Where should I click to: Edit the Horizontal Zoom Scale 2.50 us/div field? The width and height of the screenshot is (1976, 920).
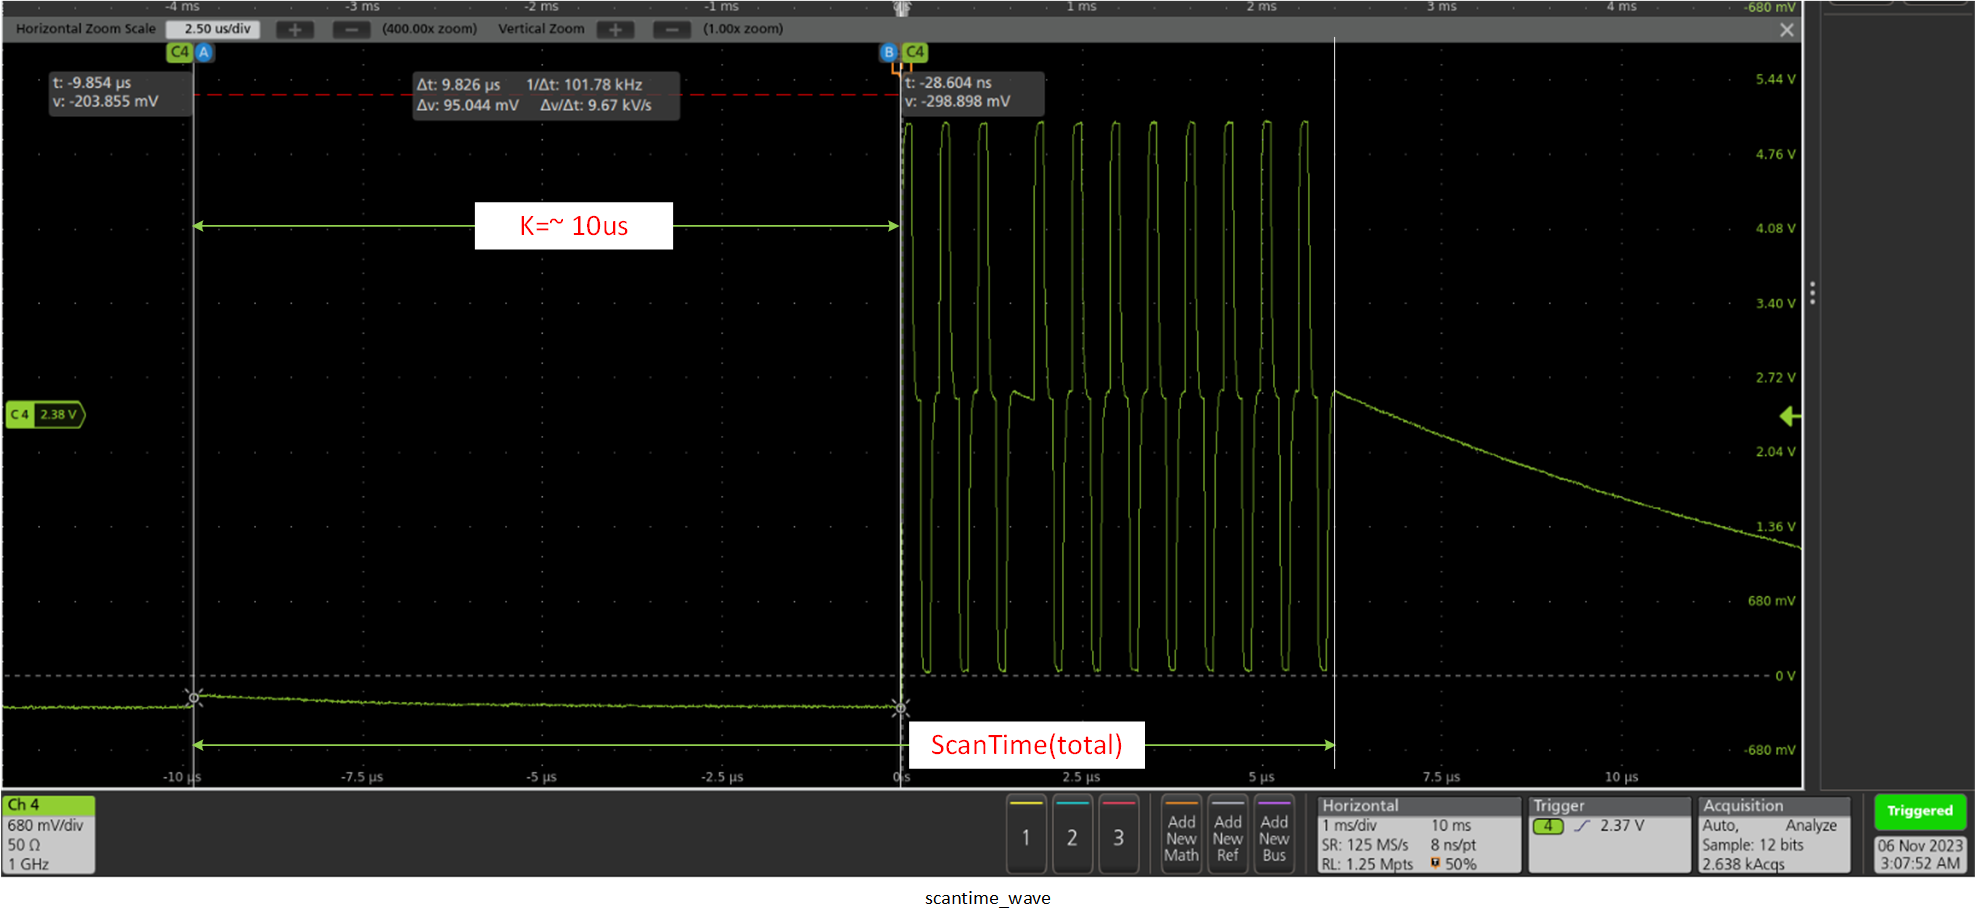[213, 29]
